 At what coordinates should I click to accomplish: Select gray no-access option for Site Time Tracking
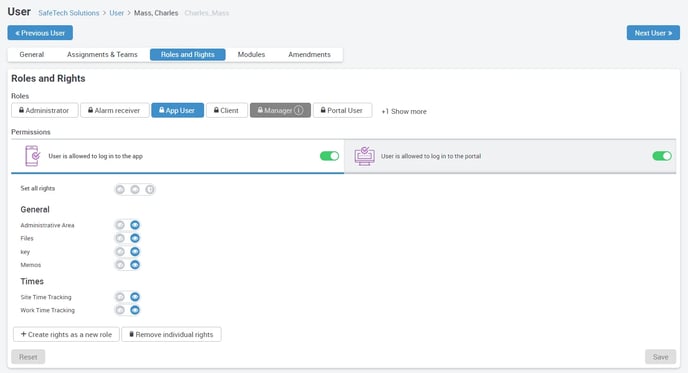[x=120, y=297]
